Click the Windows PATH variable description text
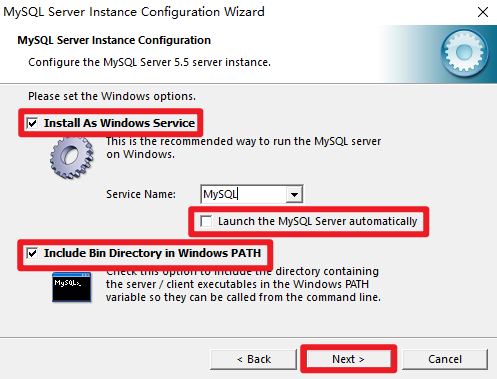The image size is (497, 379). [x=243, y=284]
